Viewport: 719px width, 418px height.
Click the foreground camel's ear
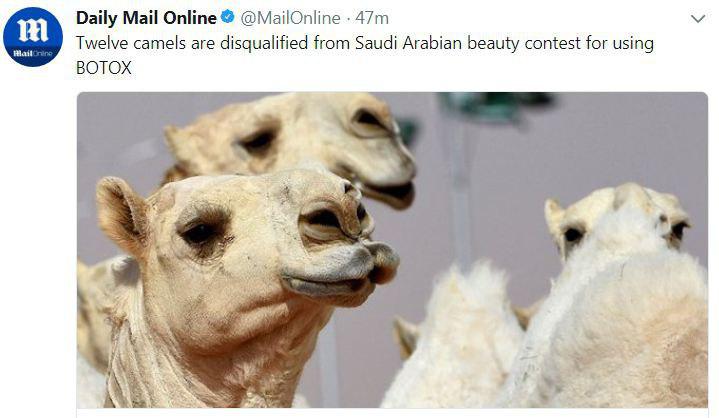122,214
